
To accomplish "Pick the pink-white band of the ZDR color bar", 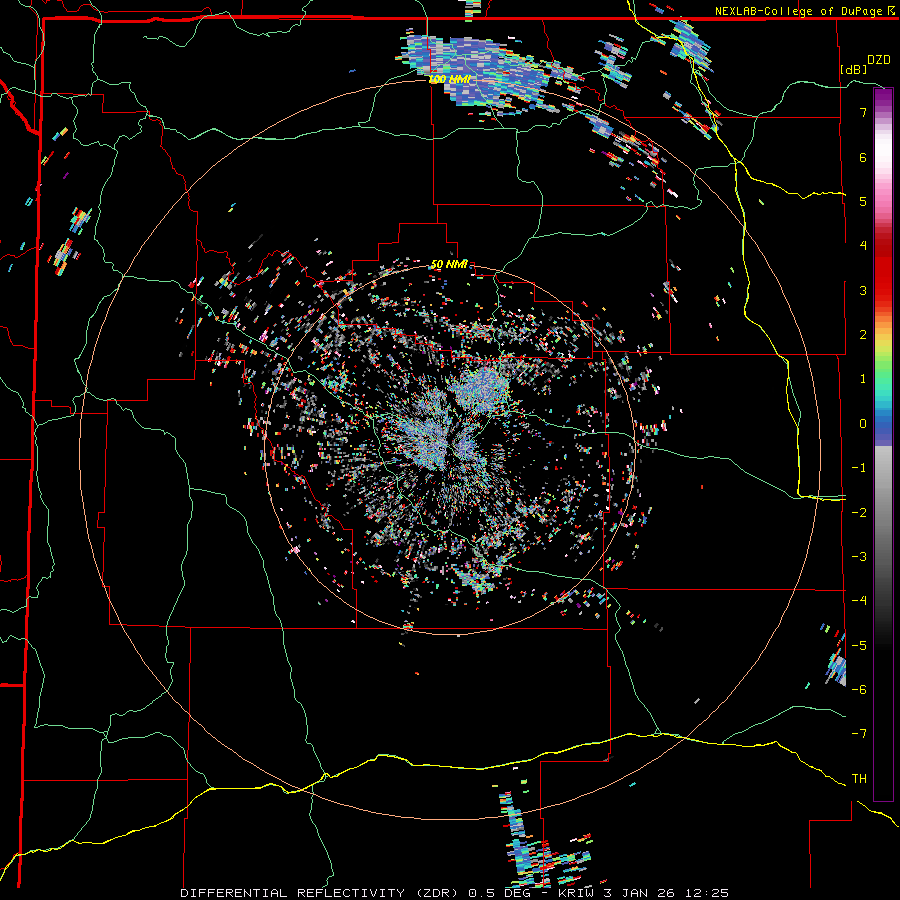I will click(x=883, y=166).
